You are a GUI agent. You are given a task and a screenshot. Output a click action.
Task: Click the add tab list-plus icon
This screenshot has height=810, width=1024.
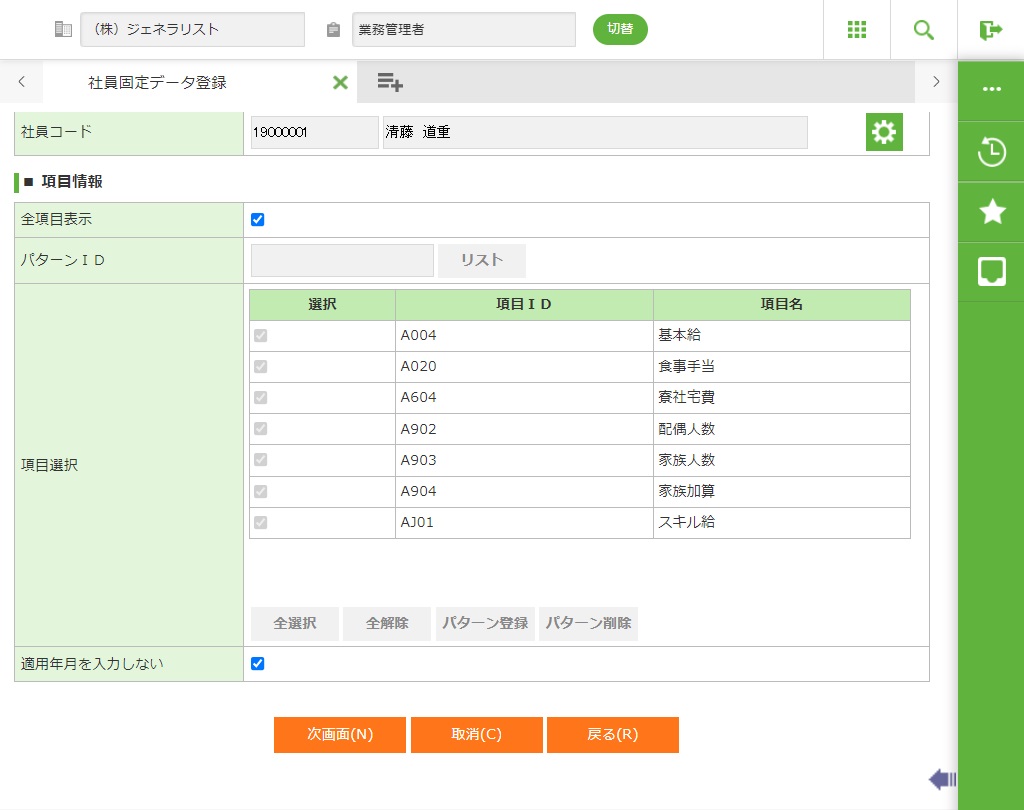click(x=390, y=83)
